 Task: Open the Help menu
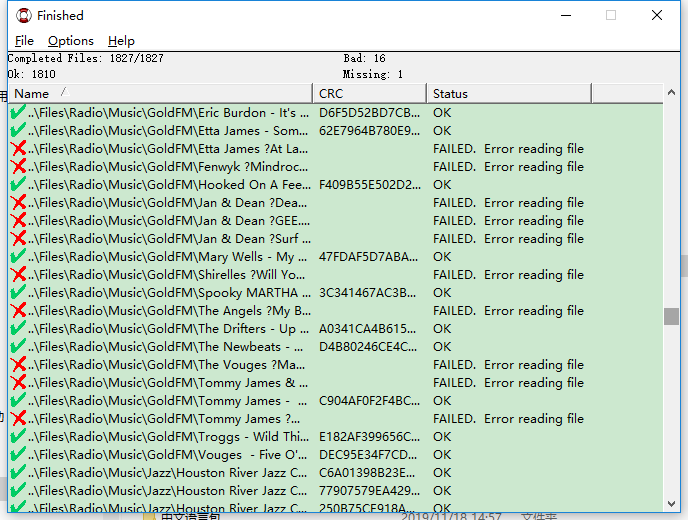click(x=121, y=41)
